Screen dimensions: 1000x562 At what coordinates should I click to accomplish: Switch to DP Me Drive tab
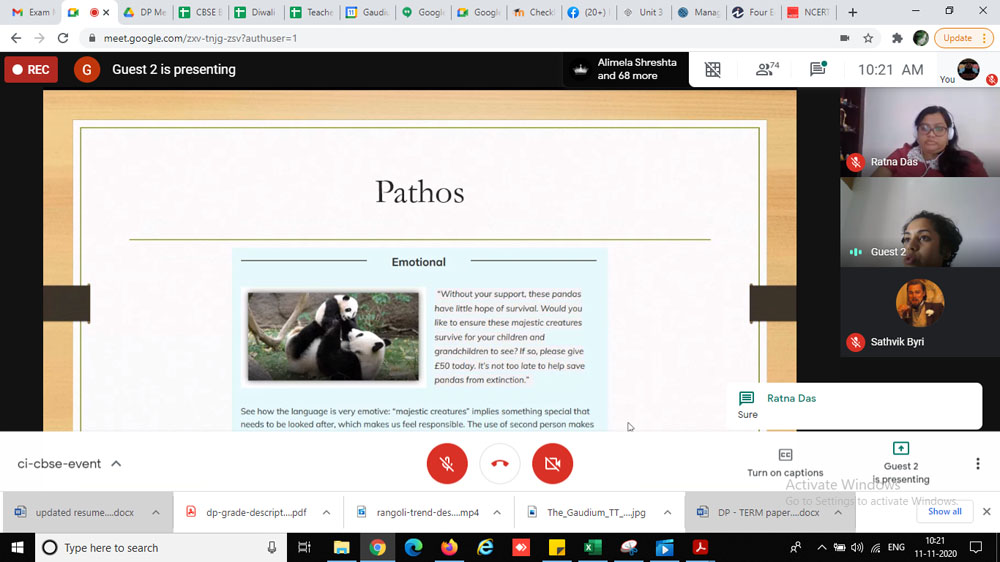(145, 12)
